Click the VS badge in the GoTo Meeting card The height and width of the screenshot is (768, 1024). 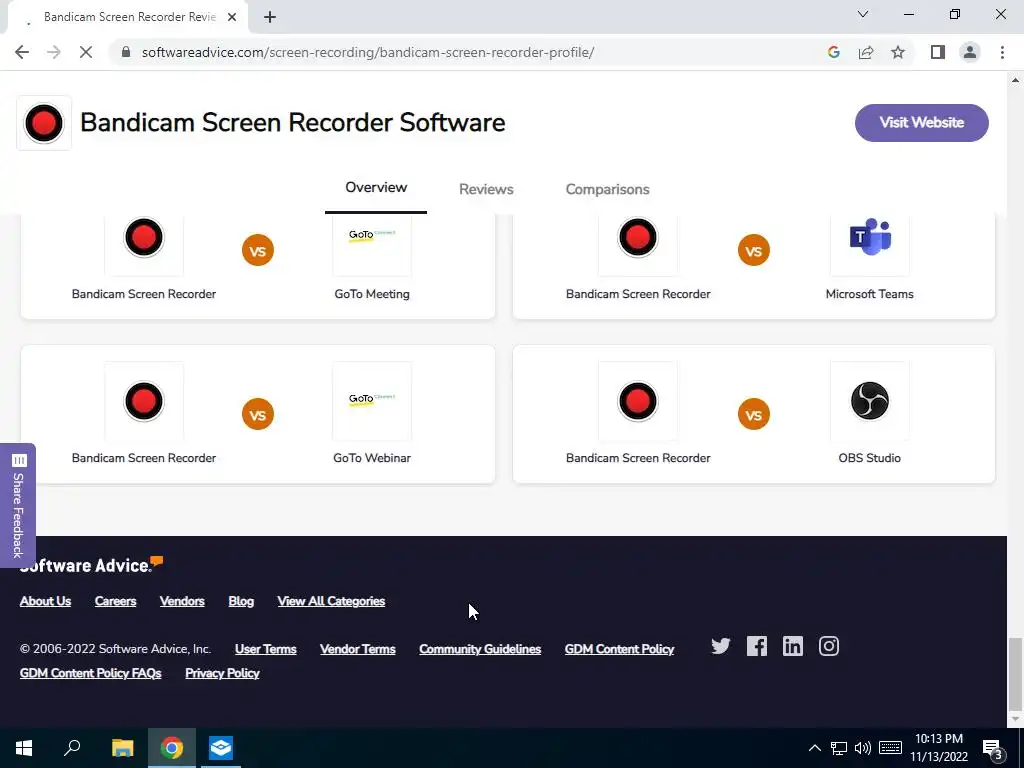point(258,250)
